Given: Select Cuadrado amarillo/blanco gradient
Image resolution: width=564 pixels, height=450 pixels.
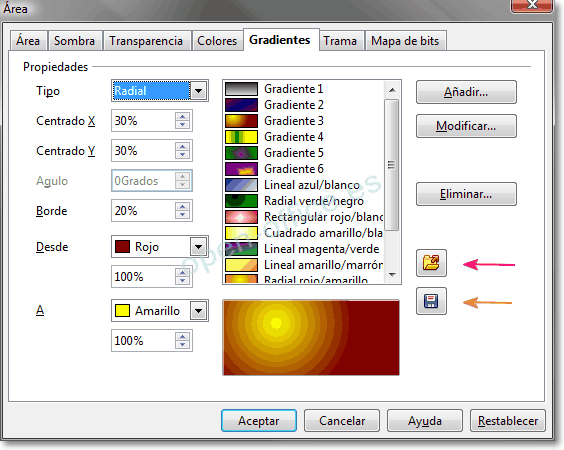Looking at the screenshot, I should [304, 233].
